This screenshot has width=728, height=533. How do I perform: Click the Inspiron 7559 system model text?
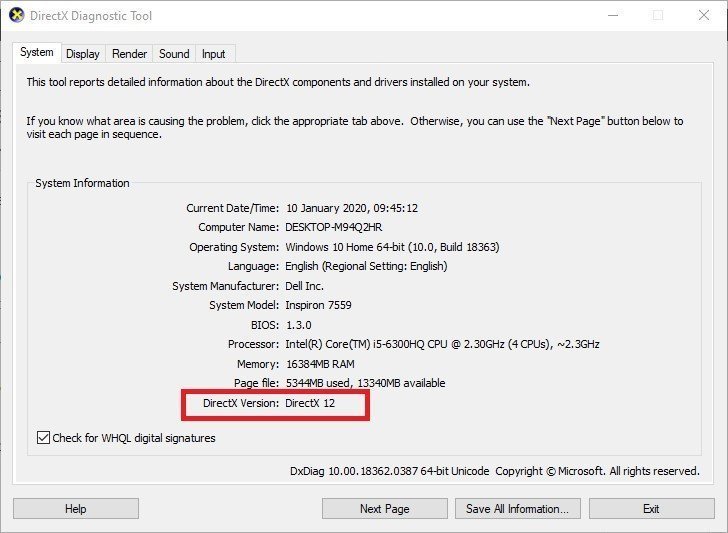click(x=318, y=305)
